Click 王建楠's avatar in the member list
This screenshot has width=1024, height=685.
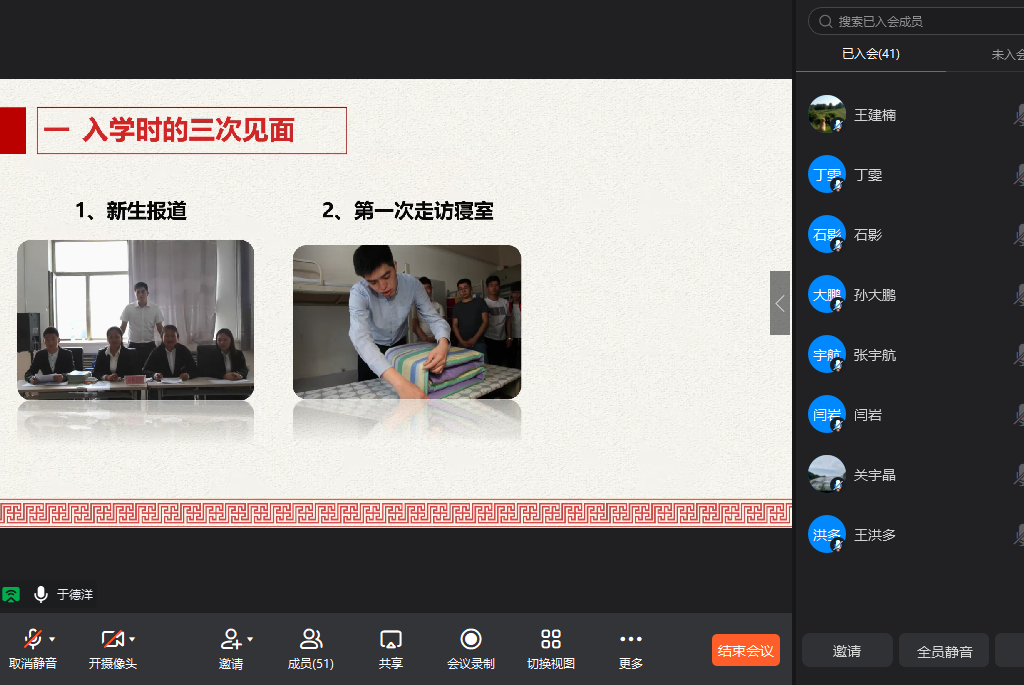coord(826,115)
